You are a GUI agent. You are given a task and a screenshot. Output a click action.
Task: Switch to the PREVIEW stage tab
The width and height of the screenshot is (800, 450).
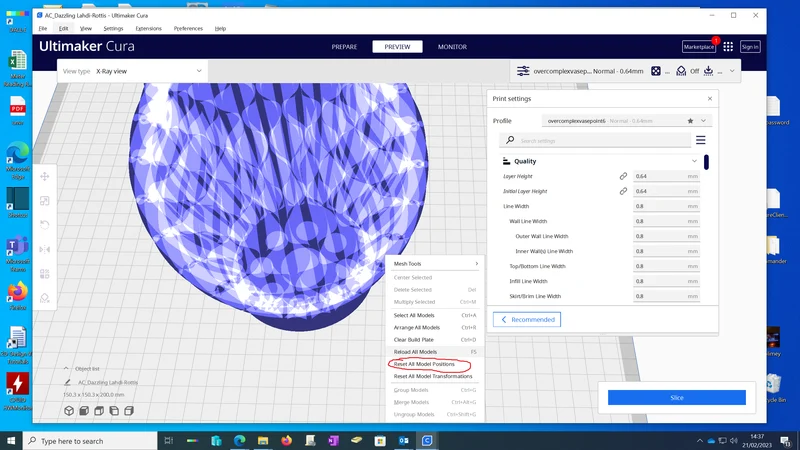[397, 47]
